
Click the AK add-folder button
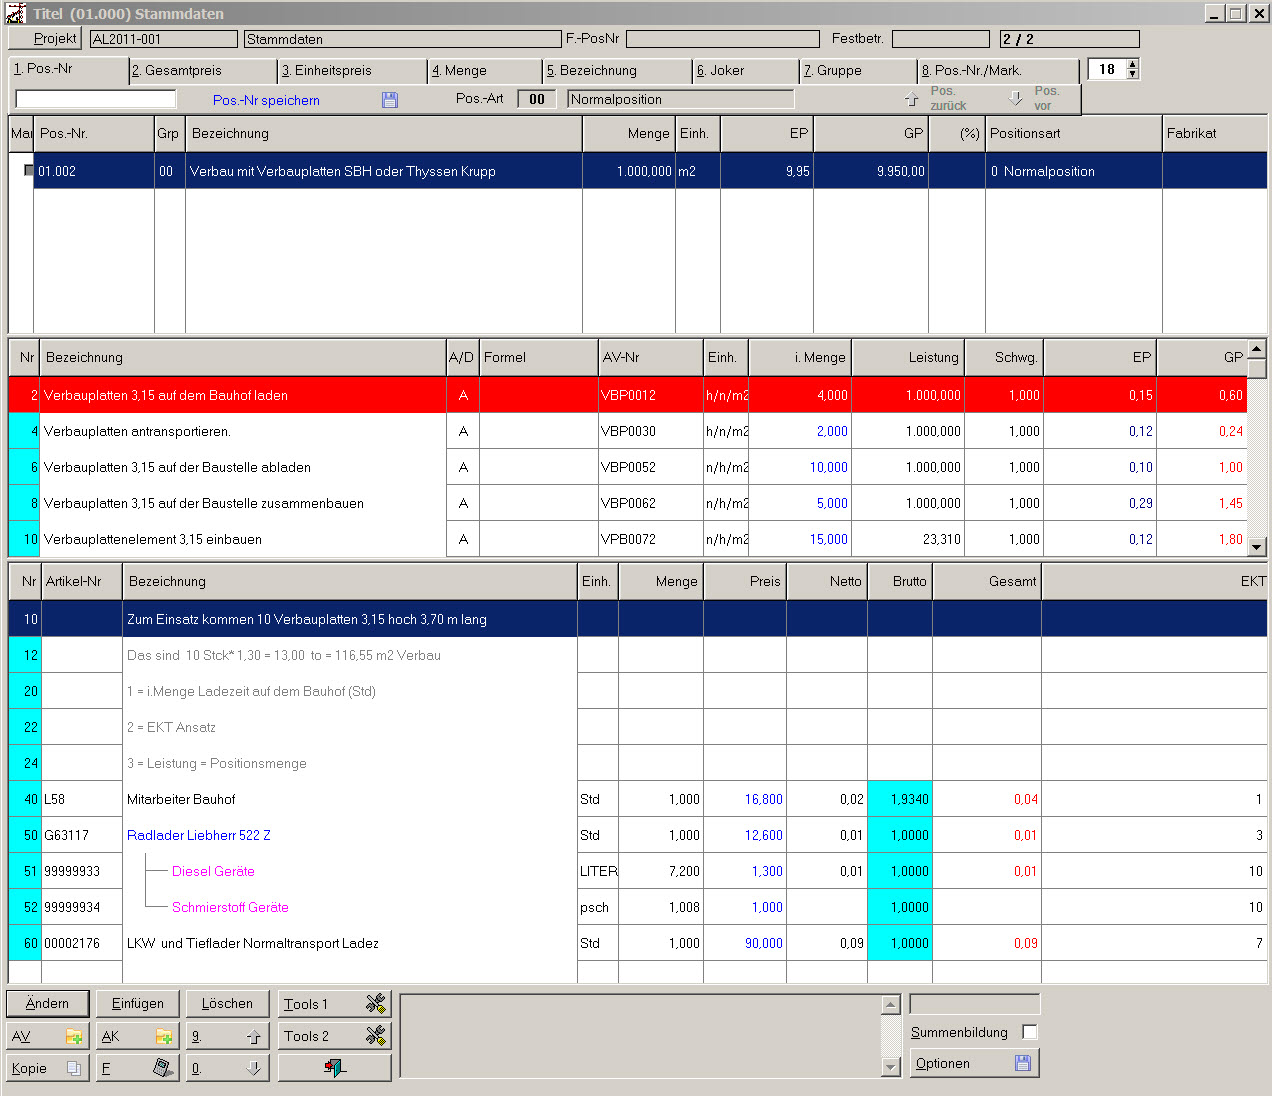coord(137,1036)
